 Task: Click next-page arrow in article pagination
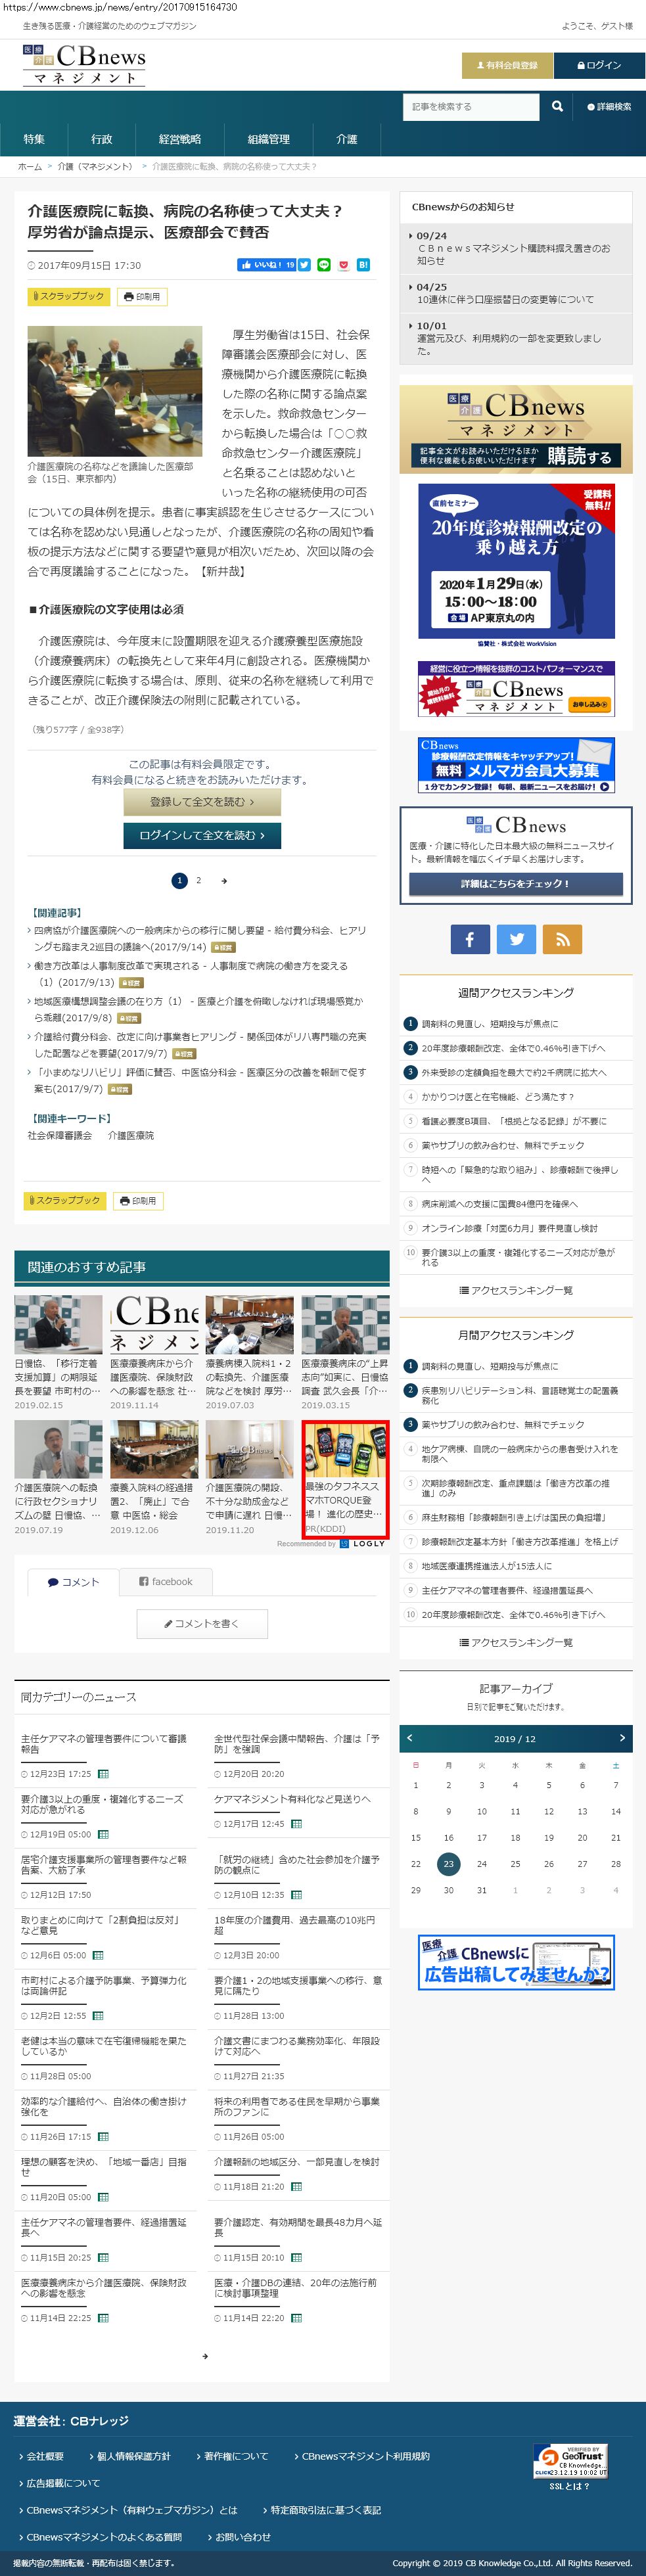pos(223,881)
